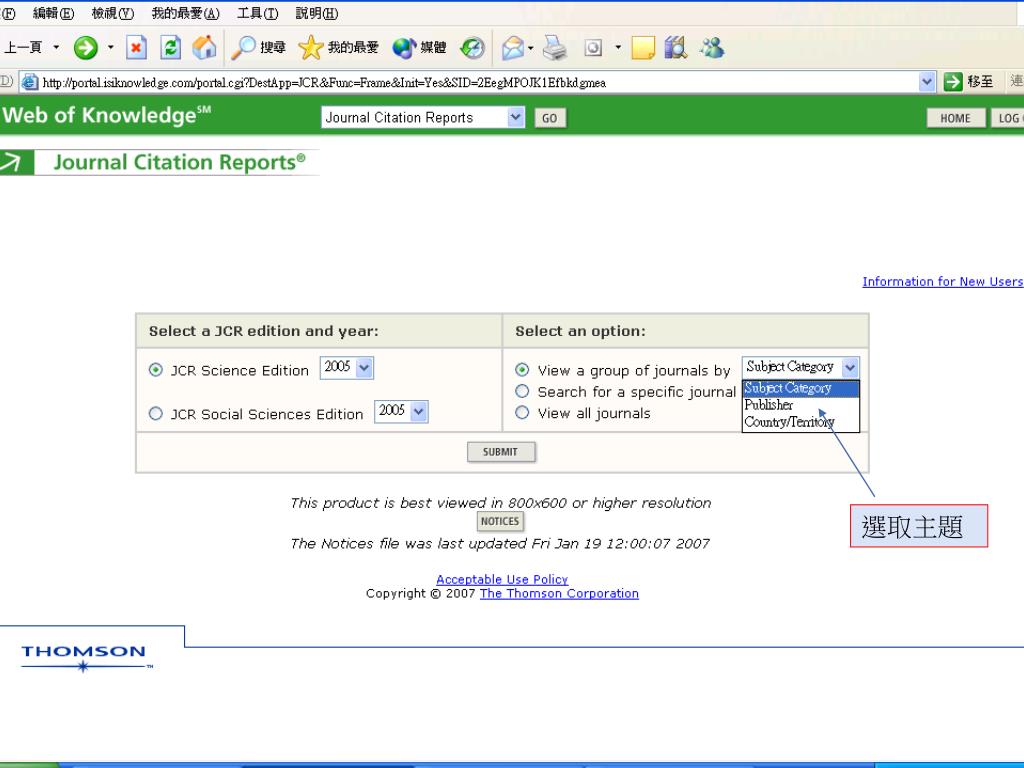1024x768 pixels.
Task: Open the Back button history dropdown arrow
Action: tap(56, 48)
